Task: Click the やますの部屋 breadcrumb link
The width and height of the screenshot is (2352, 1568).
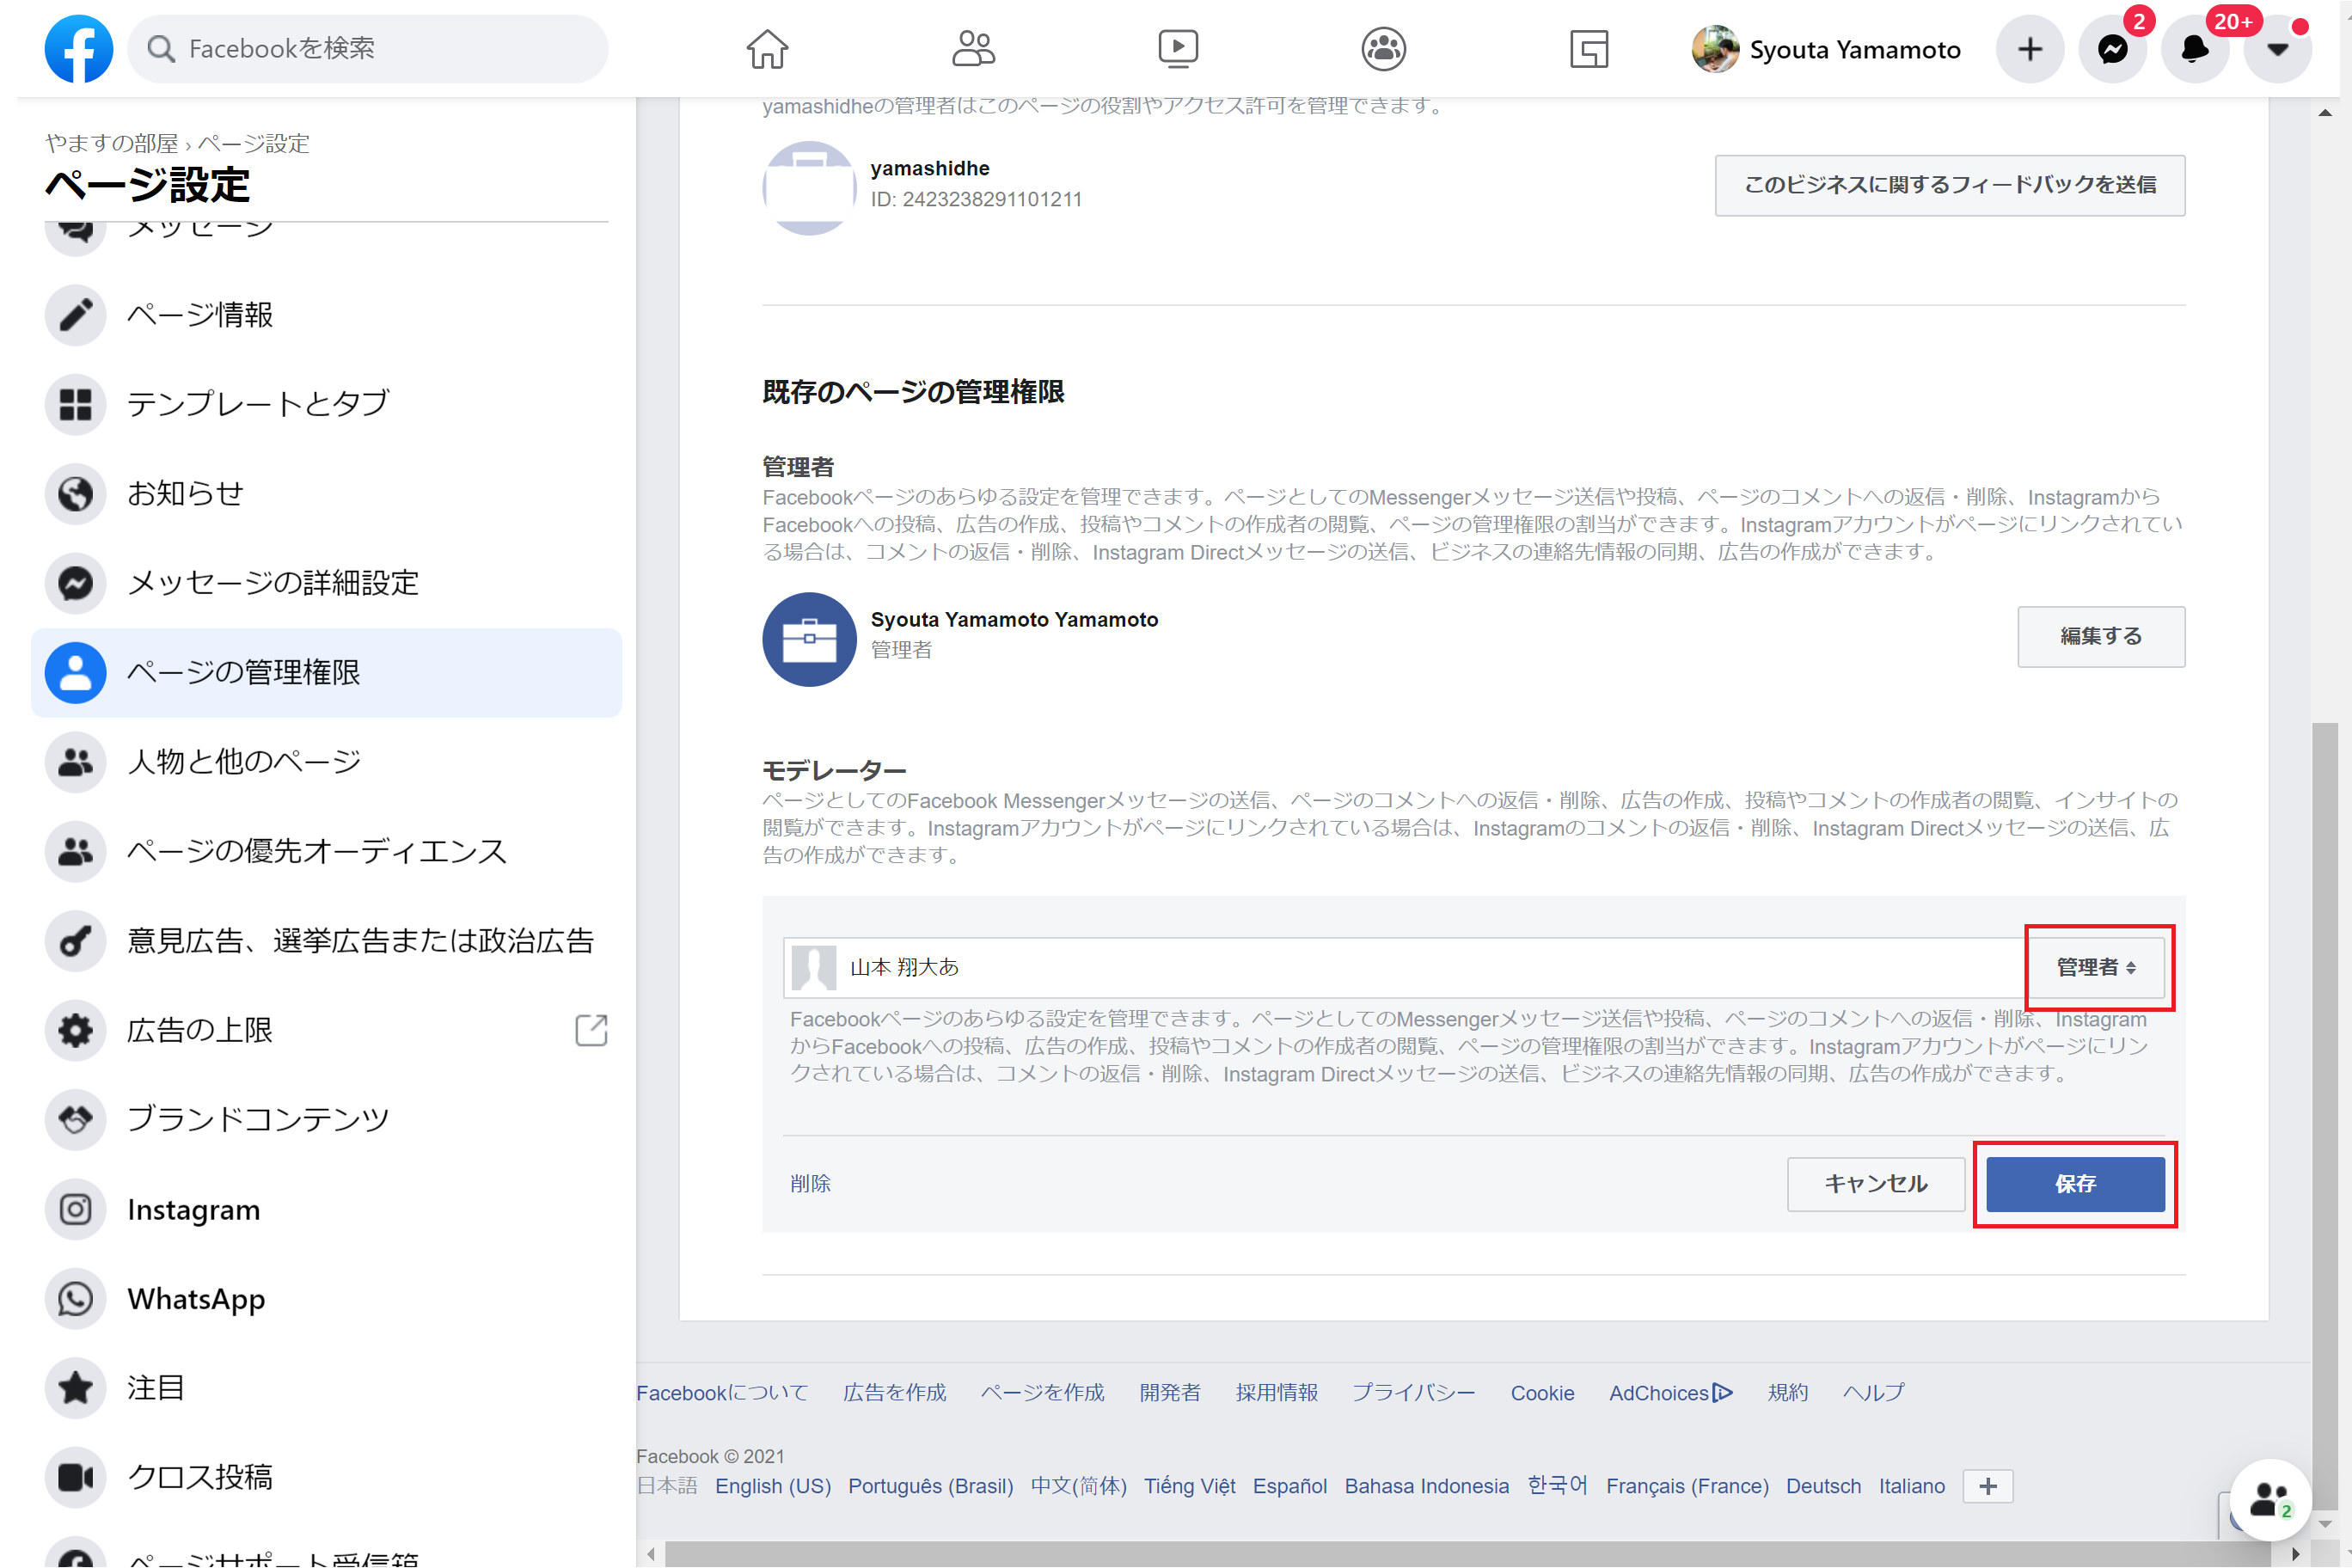Action: (111, 143)
